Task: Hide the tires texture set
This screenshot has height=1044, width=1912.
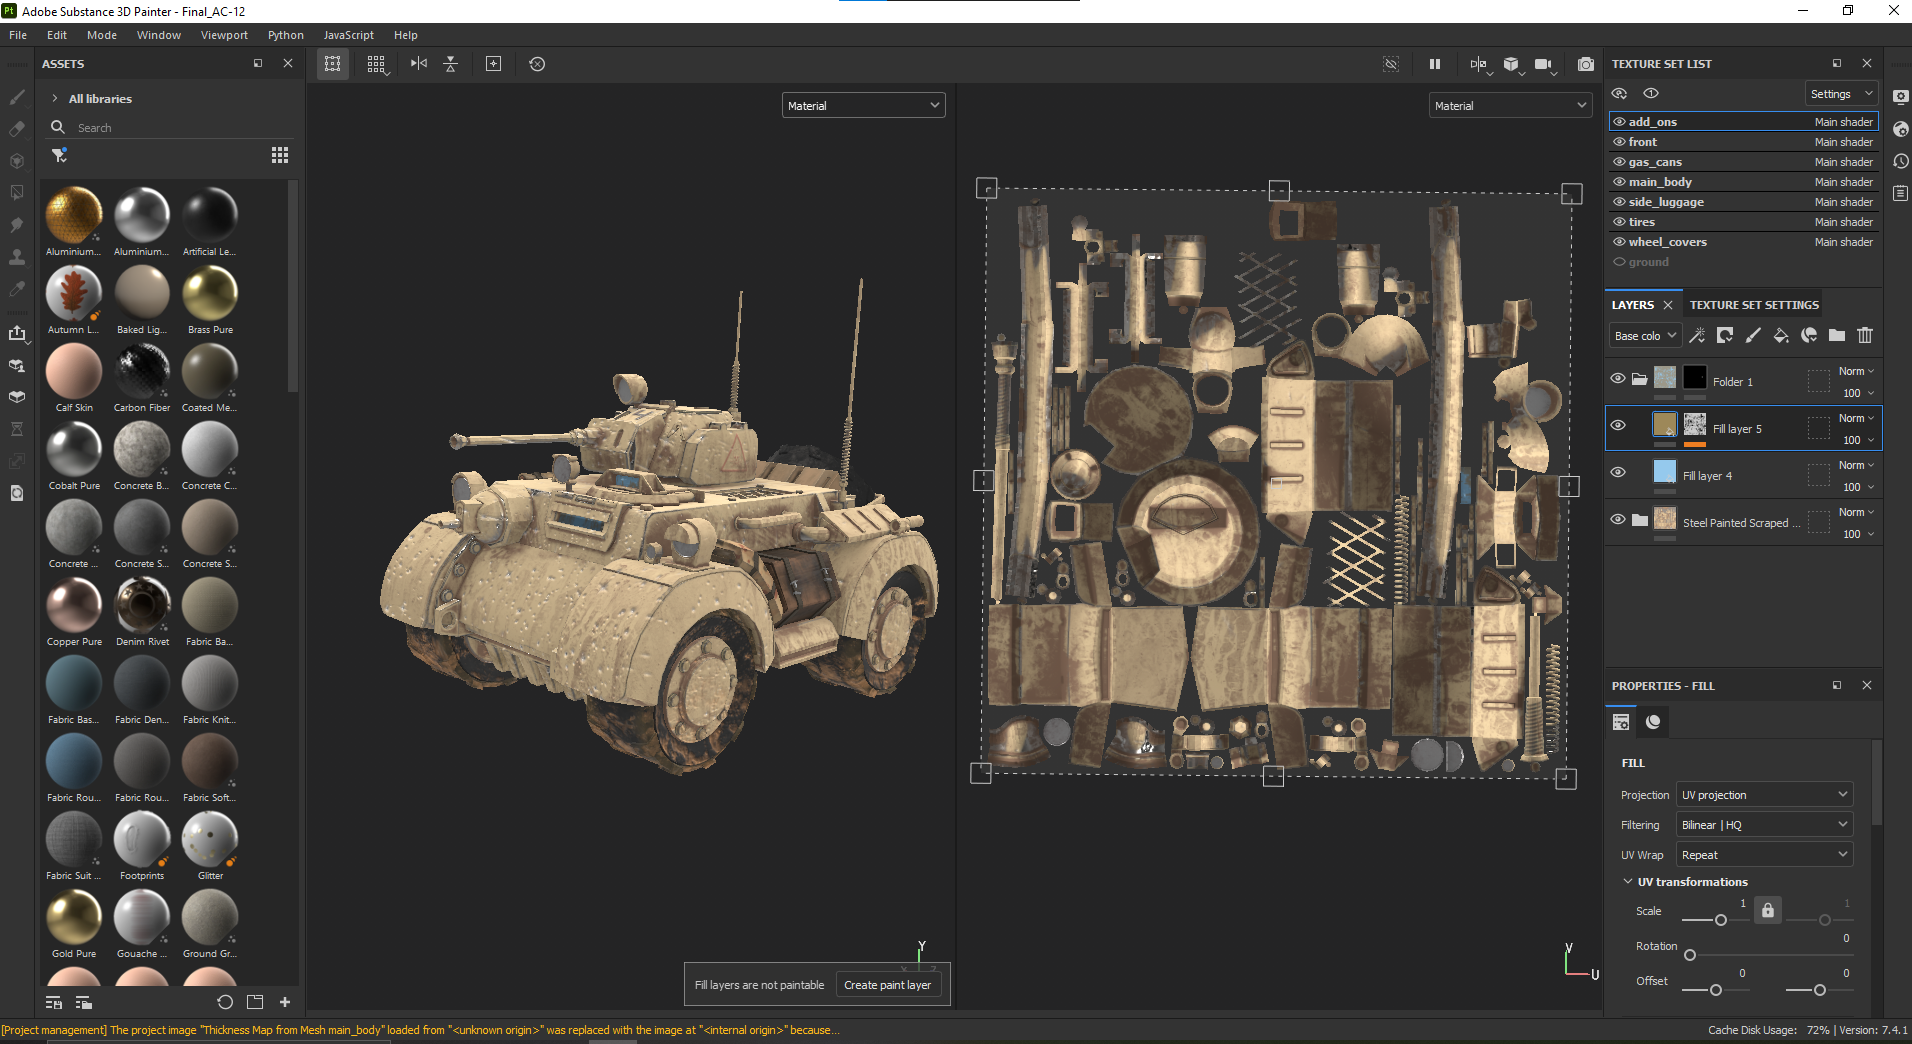Action: click(1619, 222)
